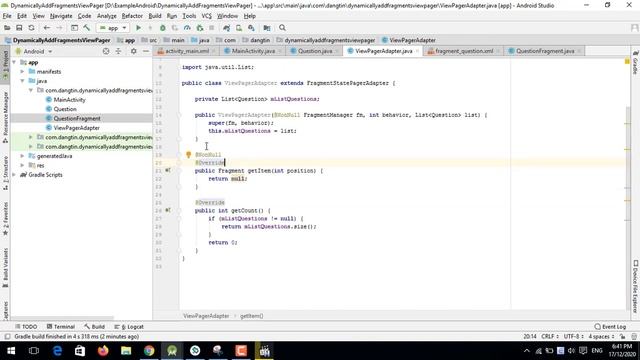Expand the res folder
The height and width of the screenshot is (360, 640).
(22, 165)
